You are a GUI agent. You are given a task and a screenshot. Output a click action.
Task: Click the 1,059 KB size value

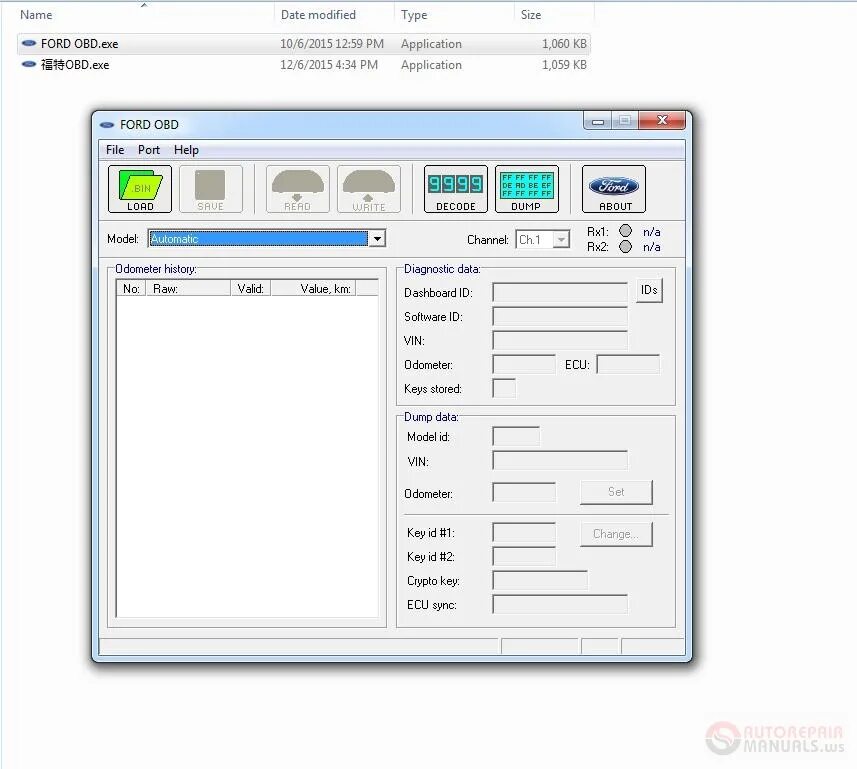coord(564,65)
